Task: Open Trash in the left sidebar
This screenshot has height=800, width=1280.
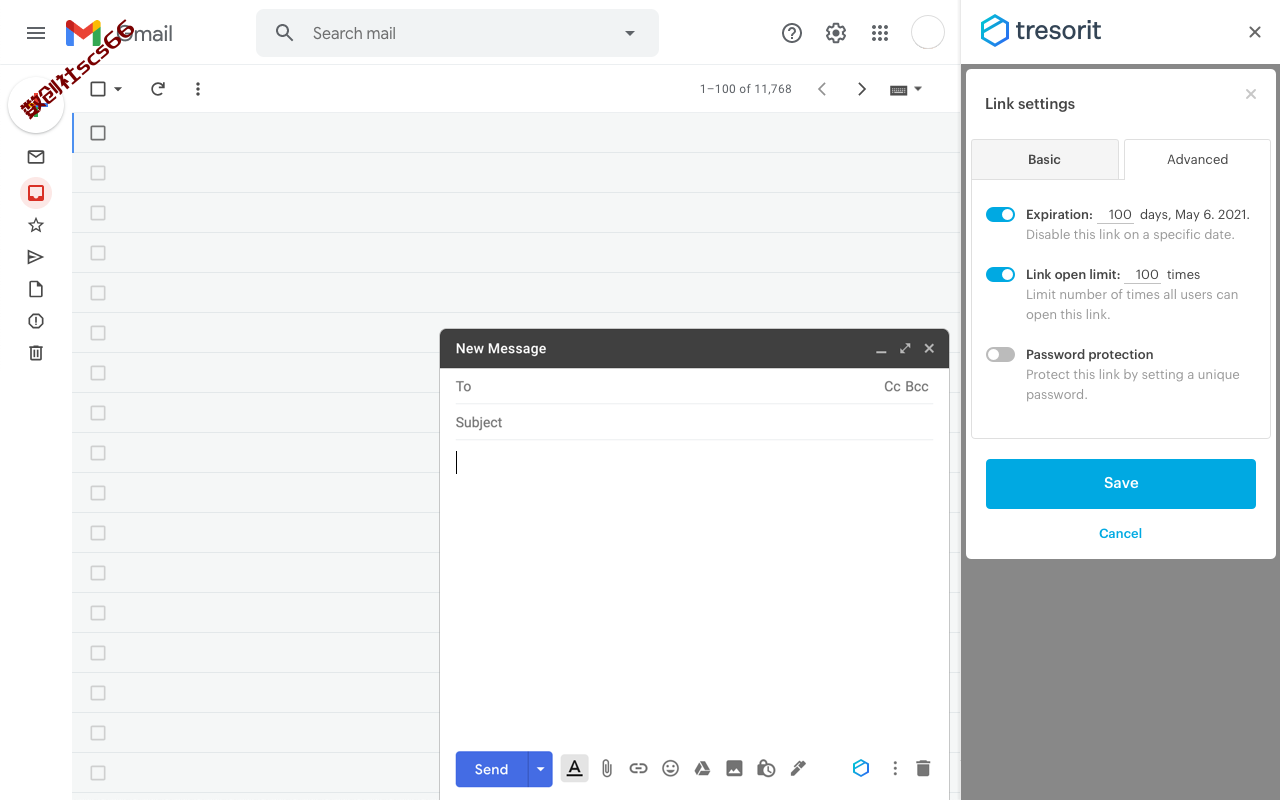Action: coord(36,353)
